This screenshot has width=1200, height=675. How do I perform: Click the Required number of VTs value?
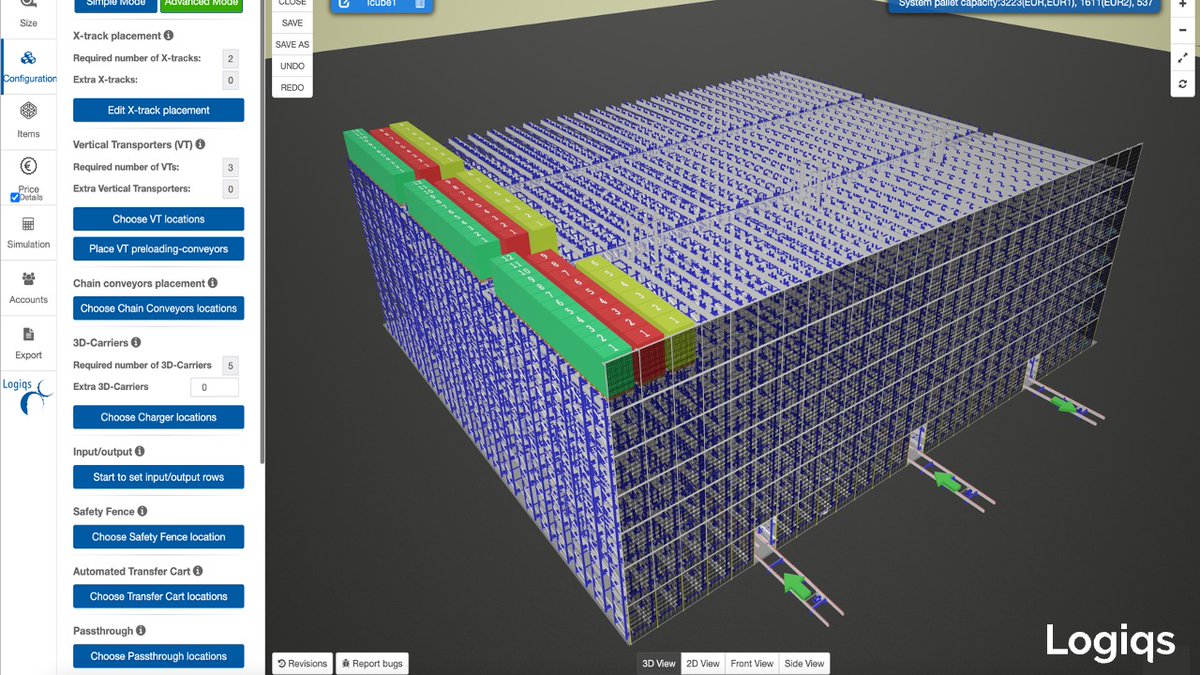click(x=231, y=168)
